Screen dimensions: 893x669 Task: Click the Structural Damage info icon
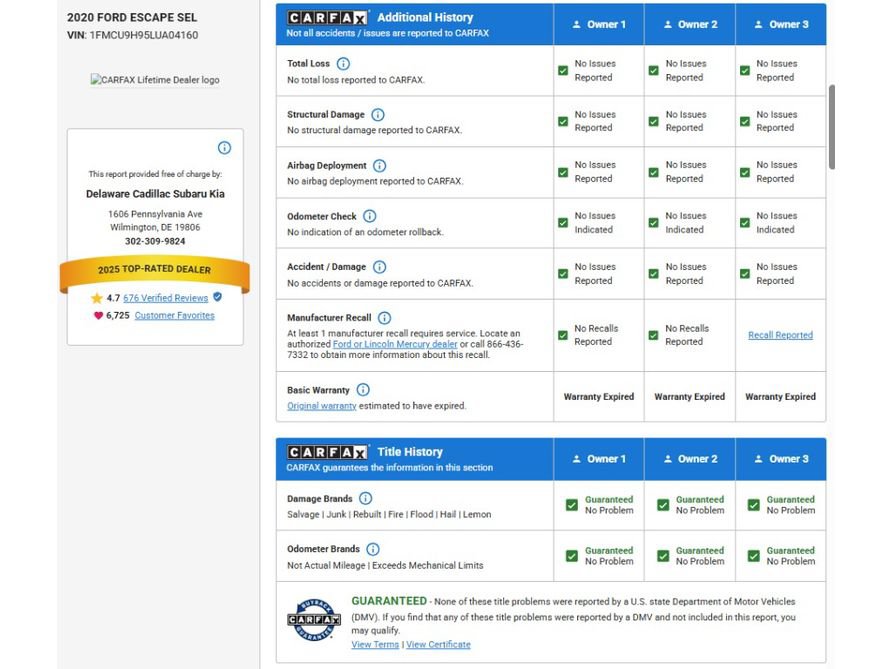point(378,114)
